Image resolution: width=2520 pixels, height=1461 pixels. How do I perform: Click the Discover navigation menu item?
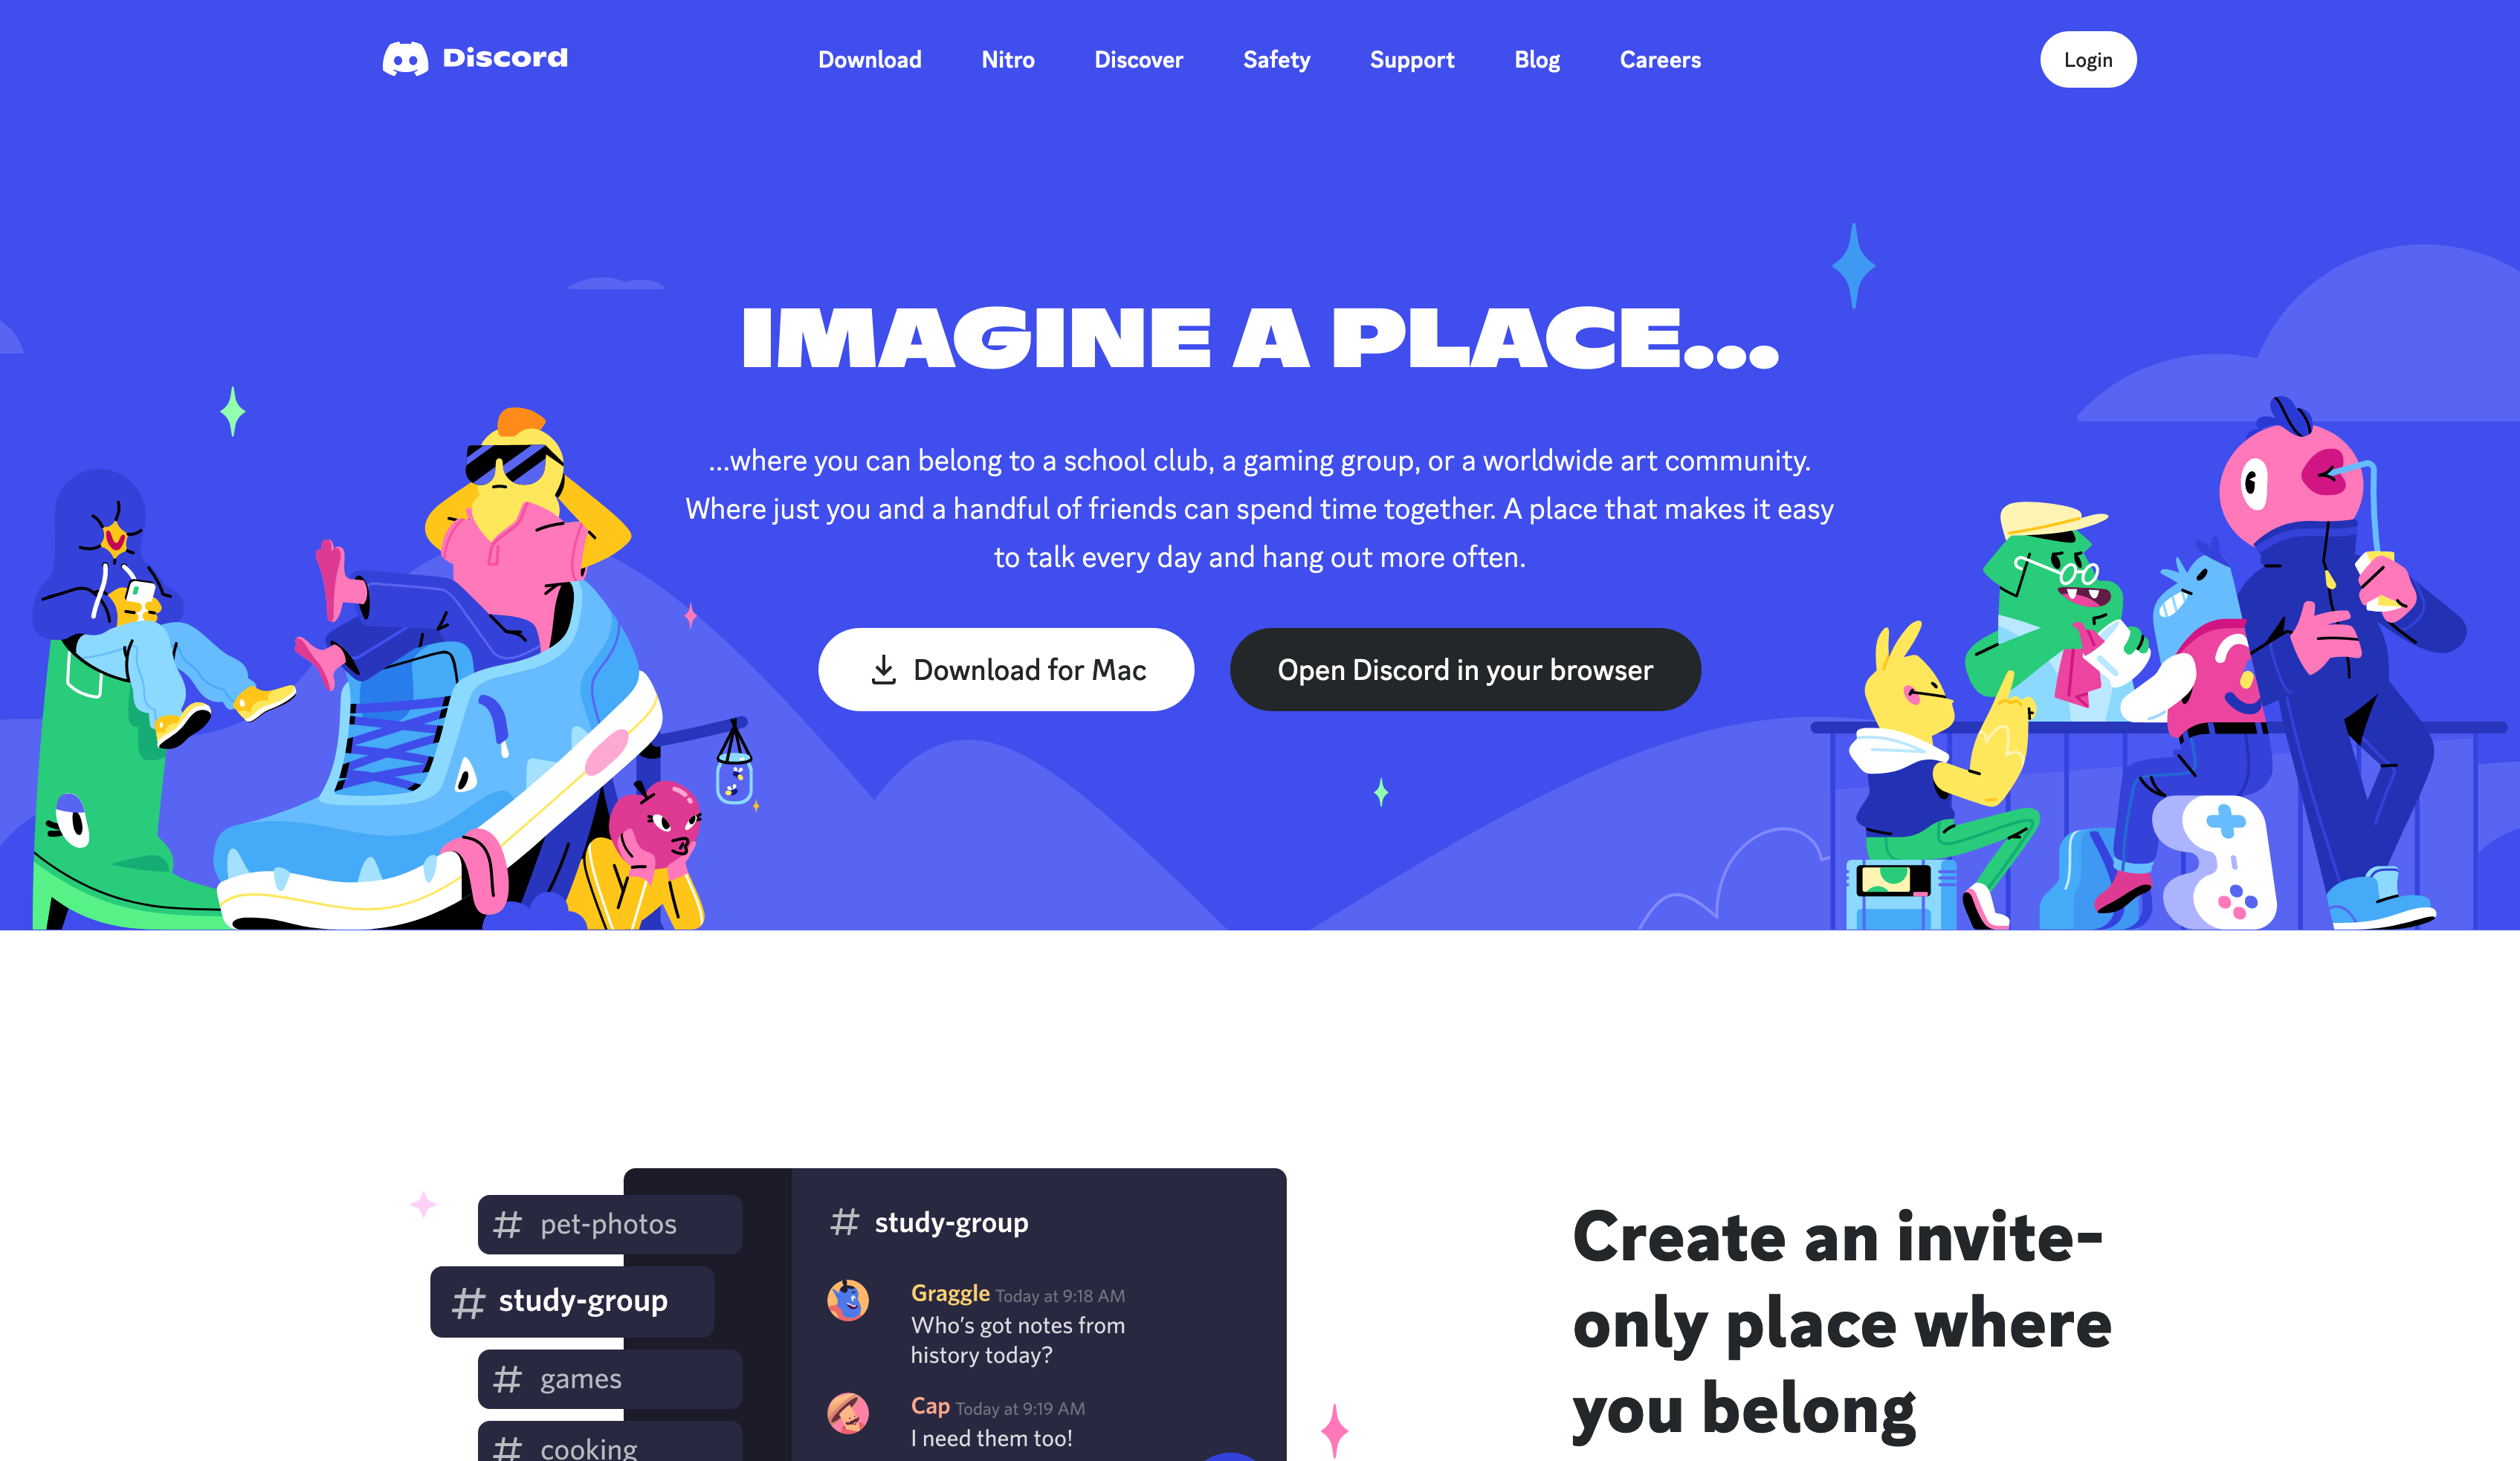coord(1139,59)
